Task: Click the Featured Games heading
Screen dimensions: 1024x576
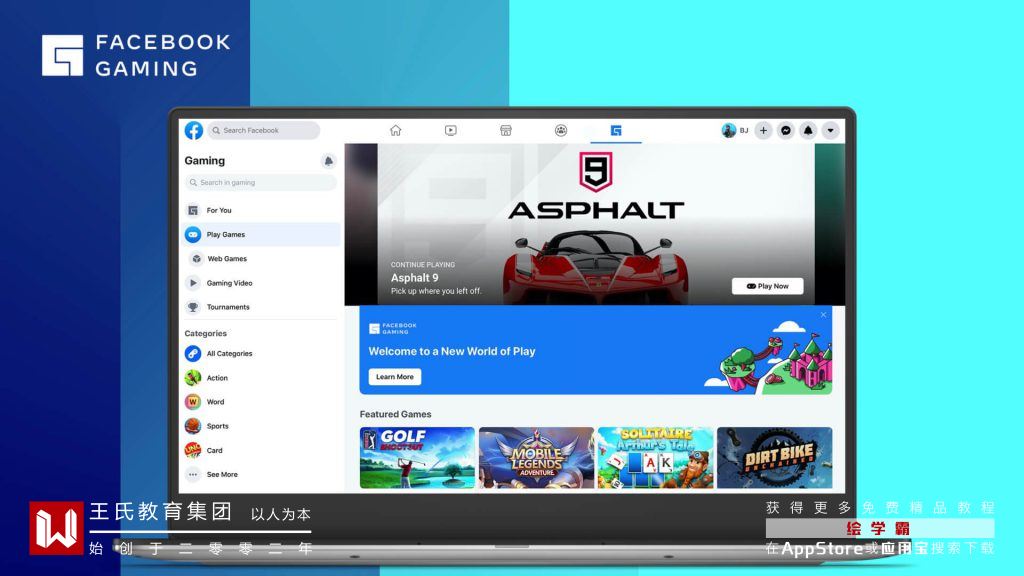Action: 396,414
